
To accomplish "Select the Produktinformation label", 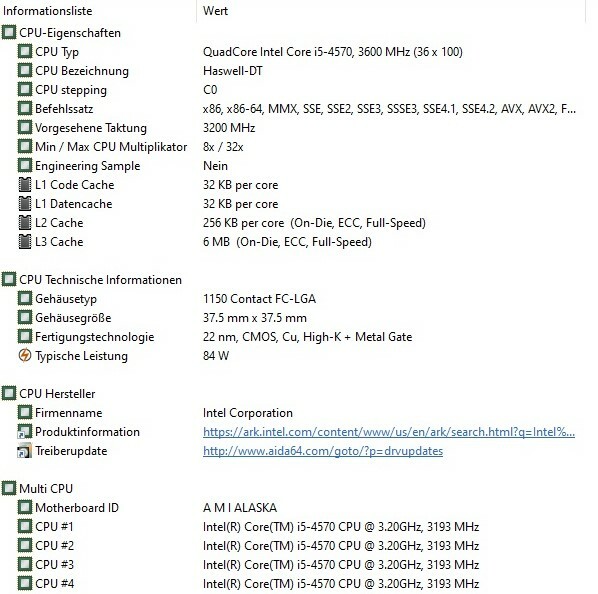I will (x=87, y=432).
